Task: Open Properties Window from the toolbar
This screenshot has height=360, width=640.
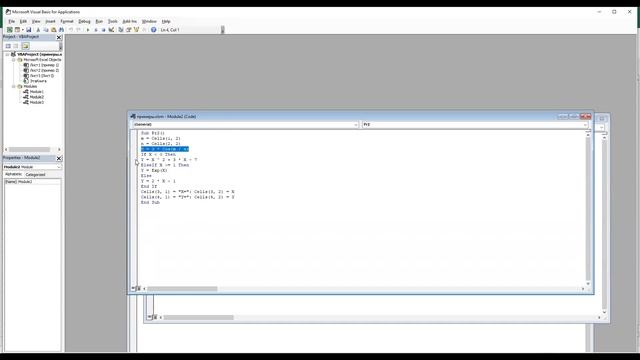Action: click(129, 30)
